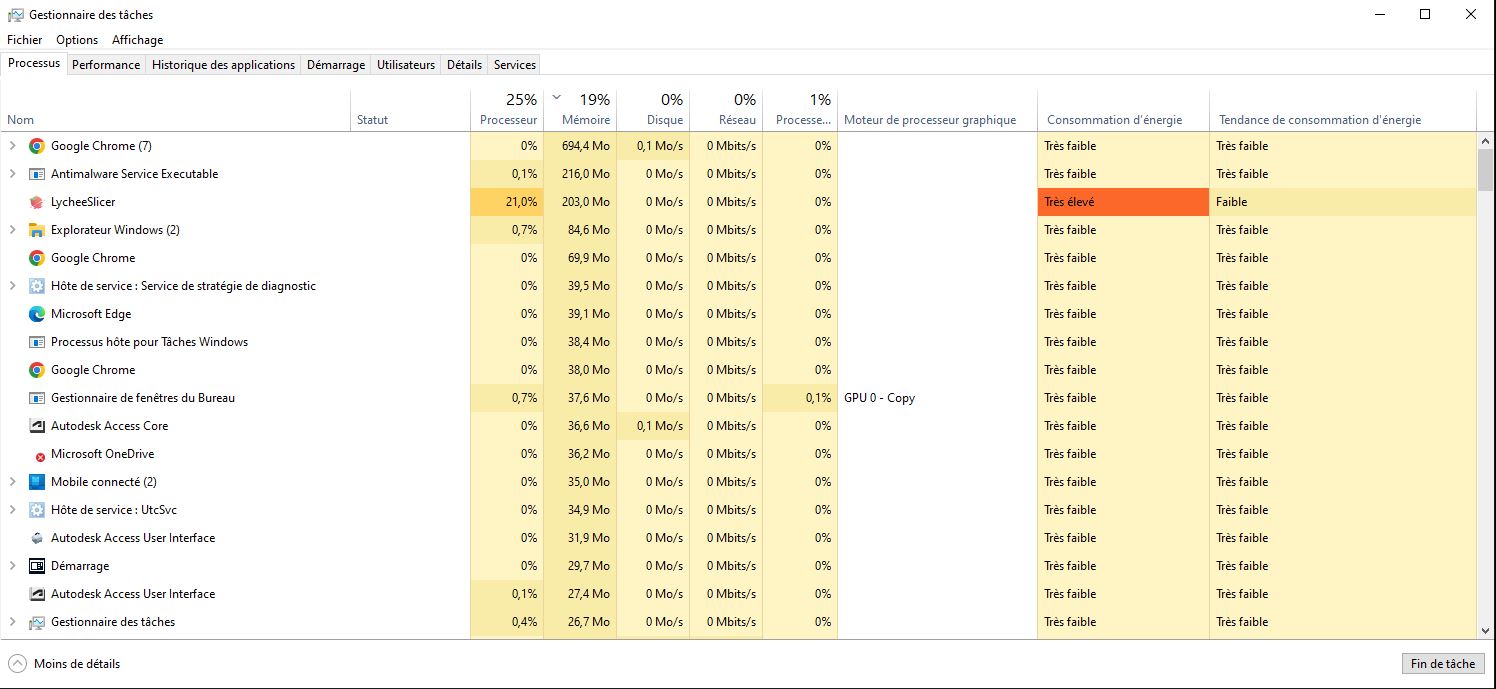Expand the Explorateur Windows (2) group
Viewport: 1496px width, 689px height.
coord(13,230)
